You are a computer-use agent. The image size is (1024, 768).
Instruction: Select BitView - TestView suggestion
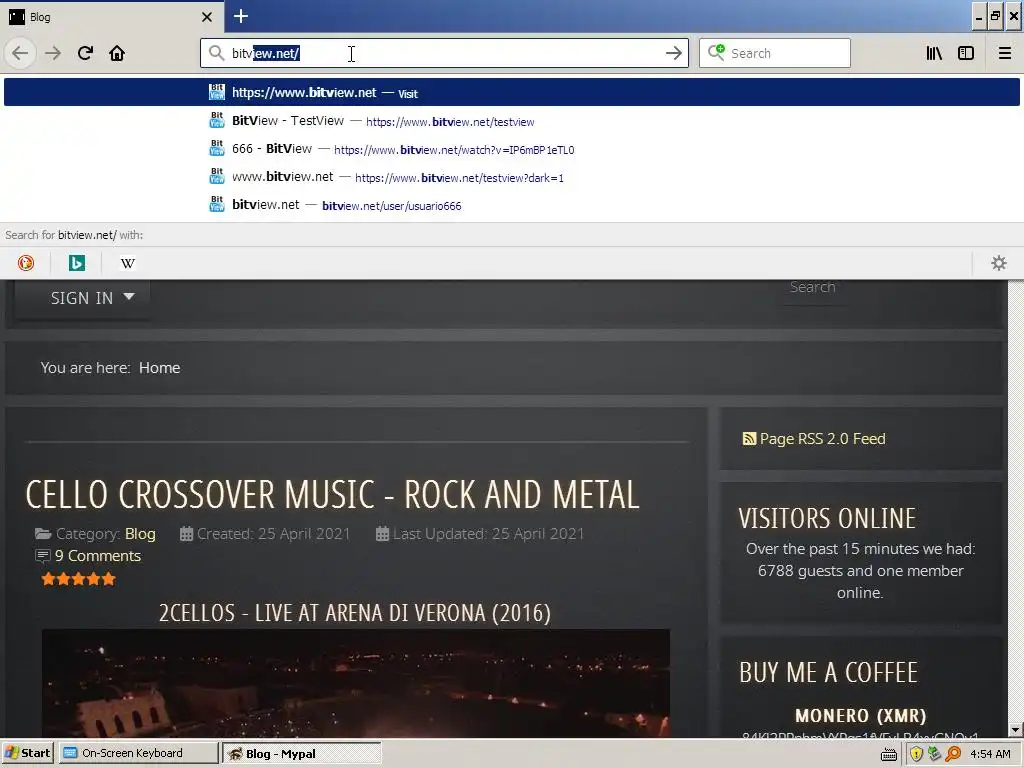pos(512,121)
